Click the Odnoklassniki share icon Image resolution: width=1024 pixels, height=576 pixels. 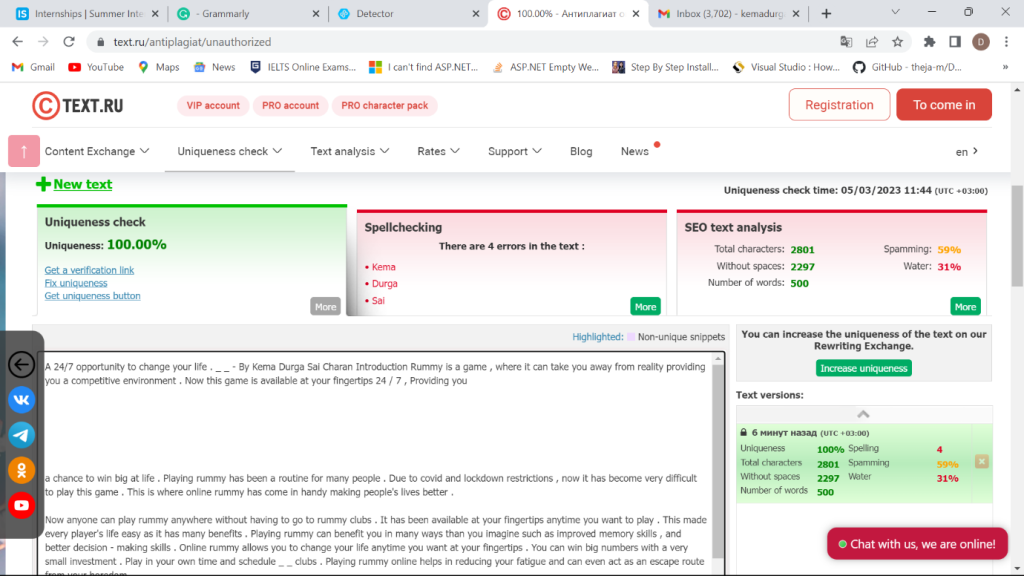click(21, 470)
